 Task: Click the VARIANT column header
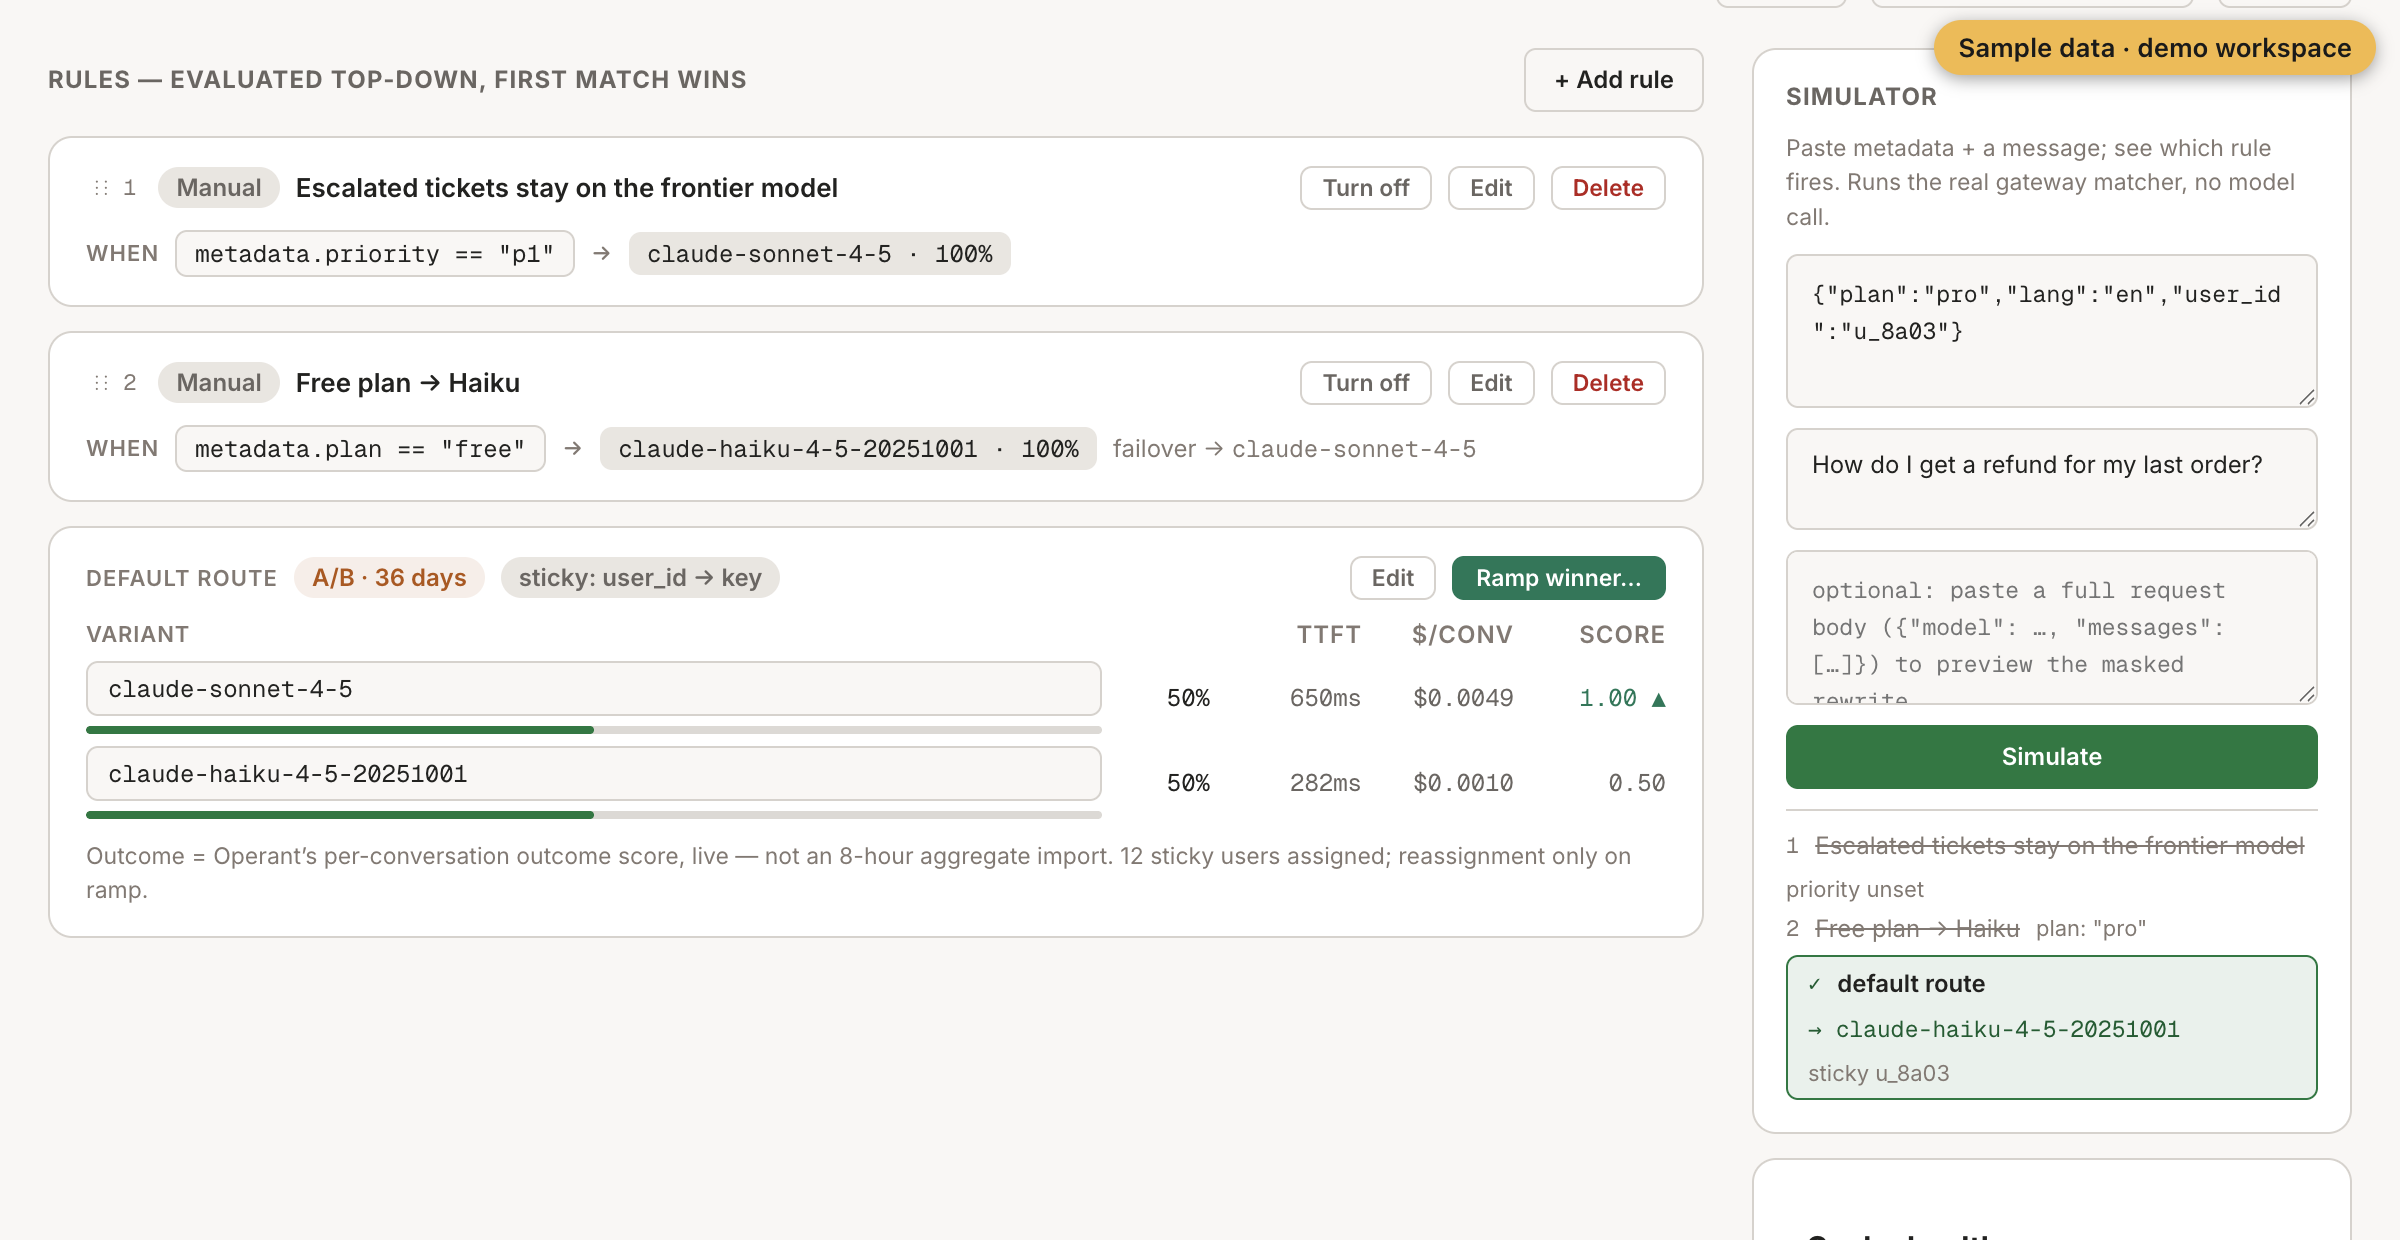click(137, 635)
